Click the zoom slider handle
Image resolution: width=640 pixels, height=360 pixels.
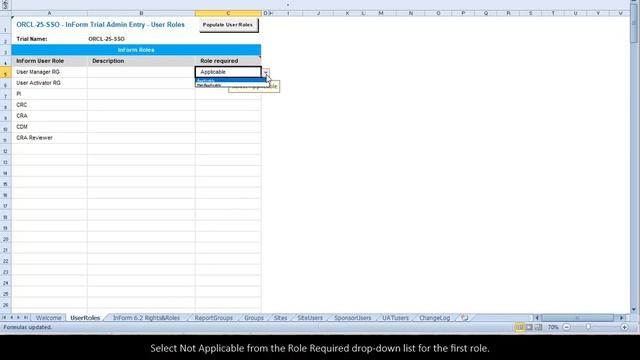pos(588,327)
